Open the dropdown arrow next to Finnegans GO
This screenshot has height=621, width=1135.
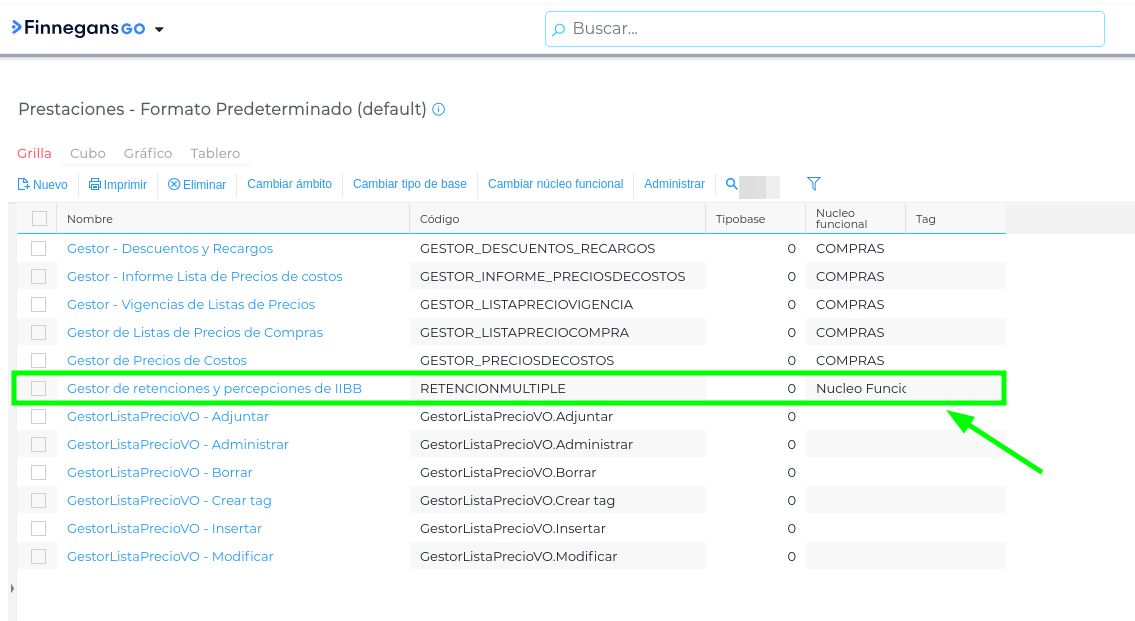(160, 30)
